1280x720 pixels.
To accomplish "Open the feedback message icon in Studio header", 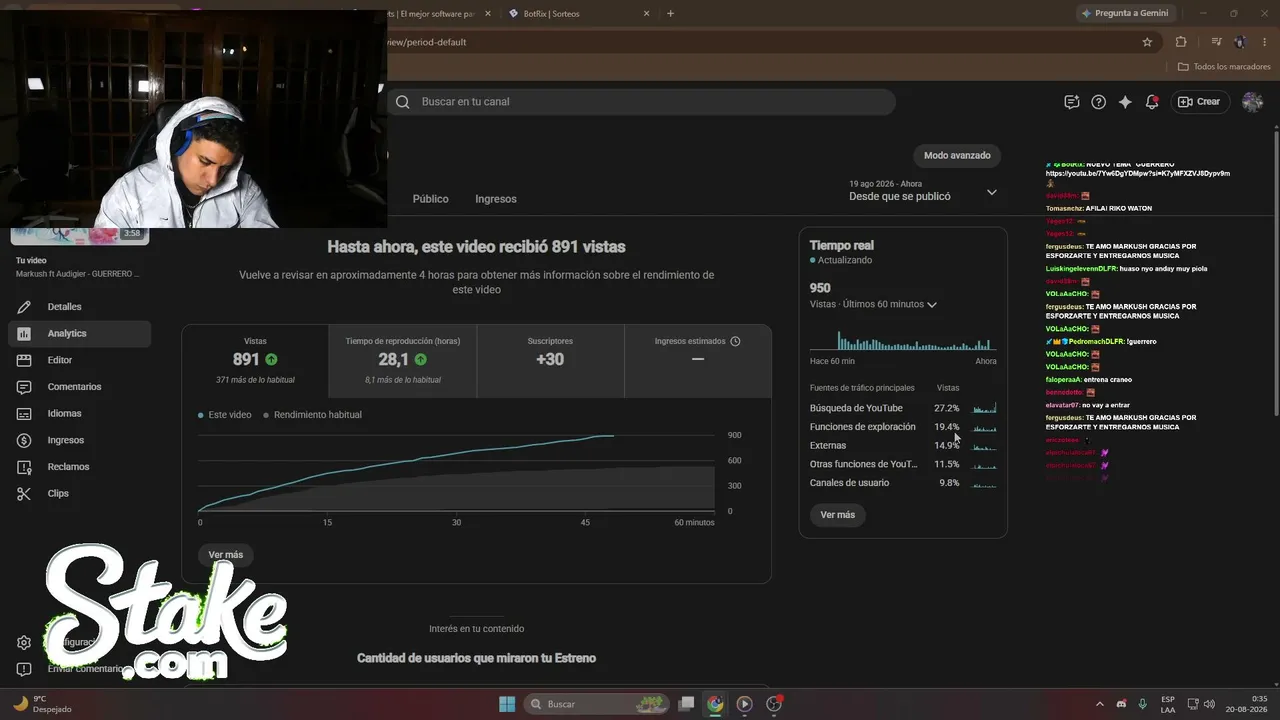I will tap(1072, 102).
